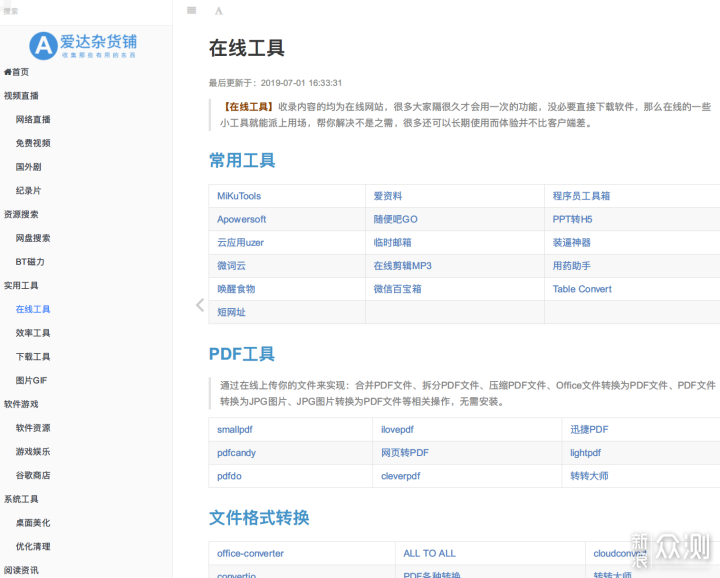
Task: Open the 微词云 link
Action: 231,266
